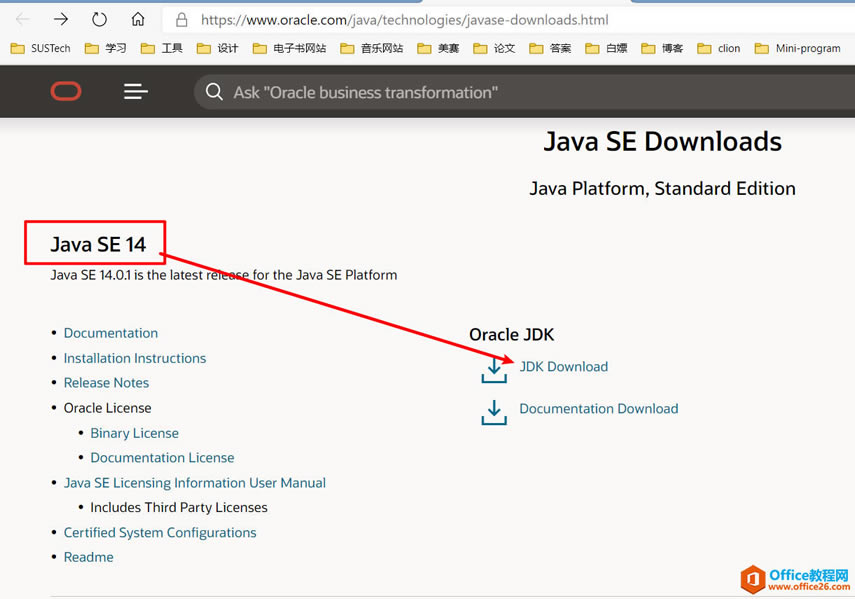The width and height of the screenshot is (855, 599).
Task: Click the Java SE 14 heading
Action: (x=98, y=244)
